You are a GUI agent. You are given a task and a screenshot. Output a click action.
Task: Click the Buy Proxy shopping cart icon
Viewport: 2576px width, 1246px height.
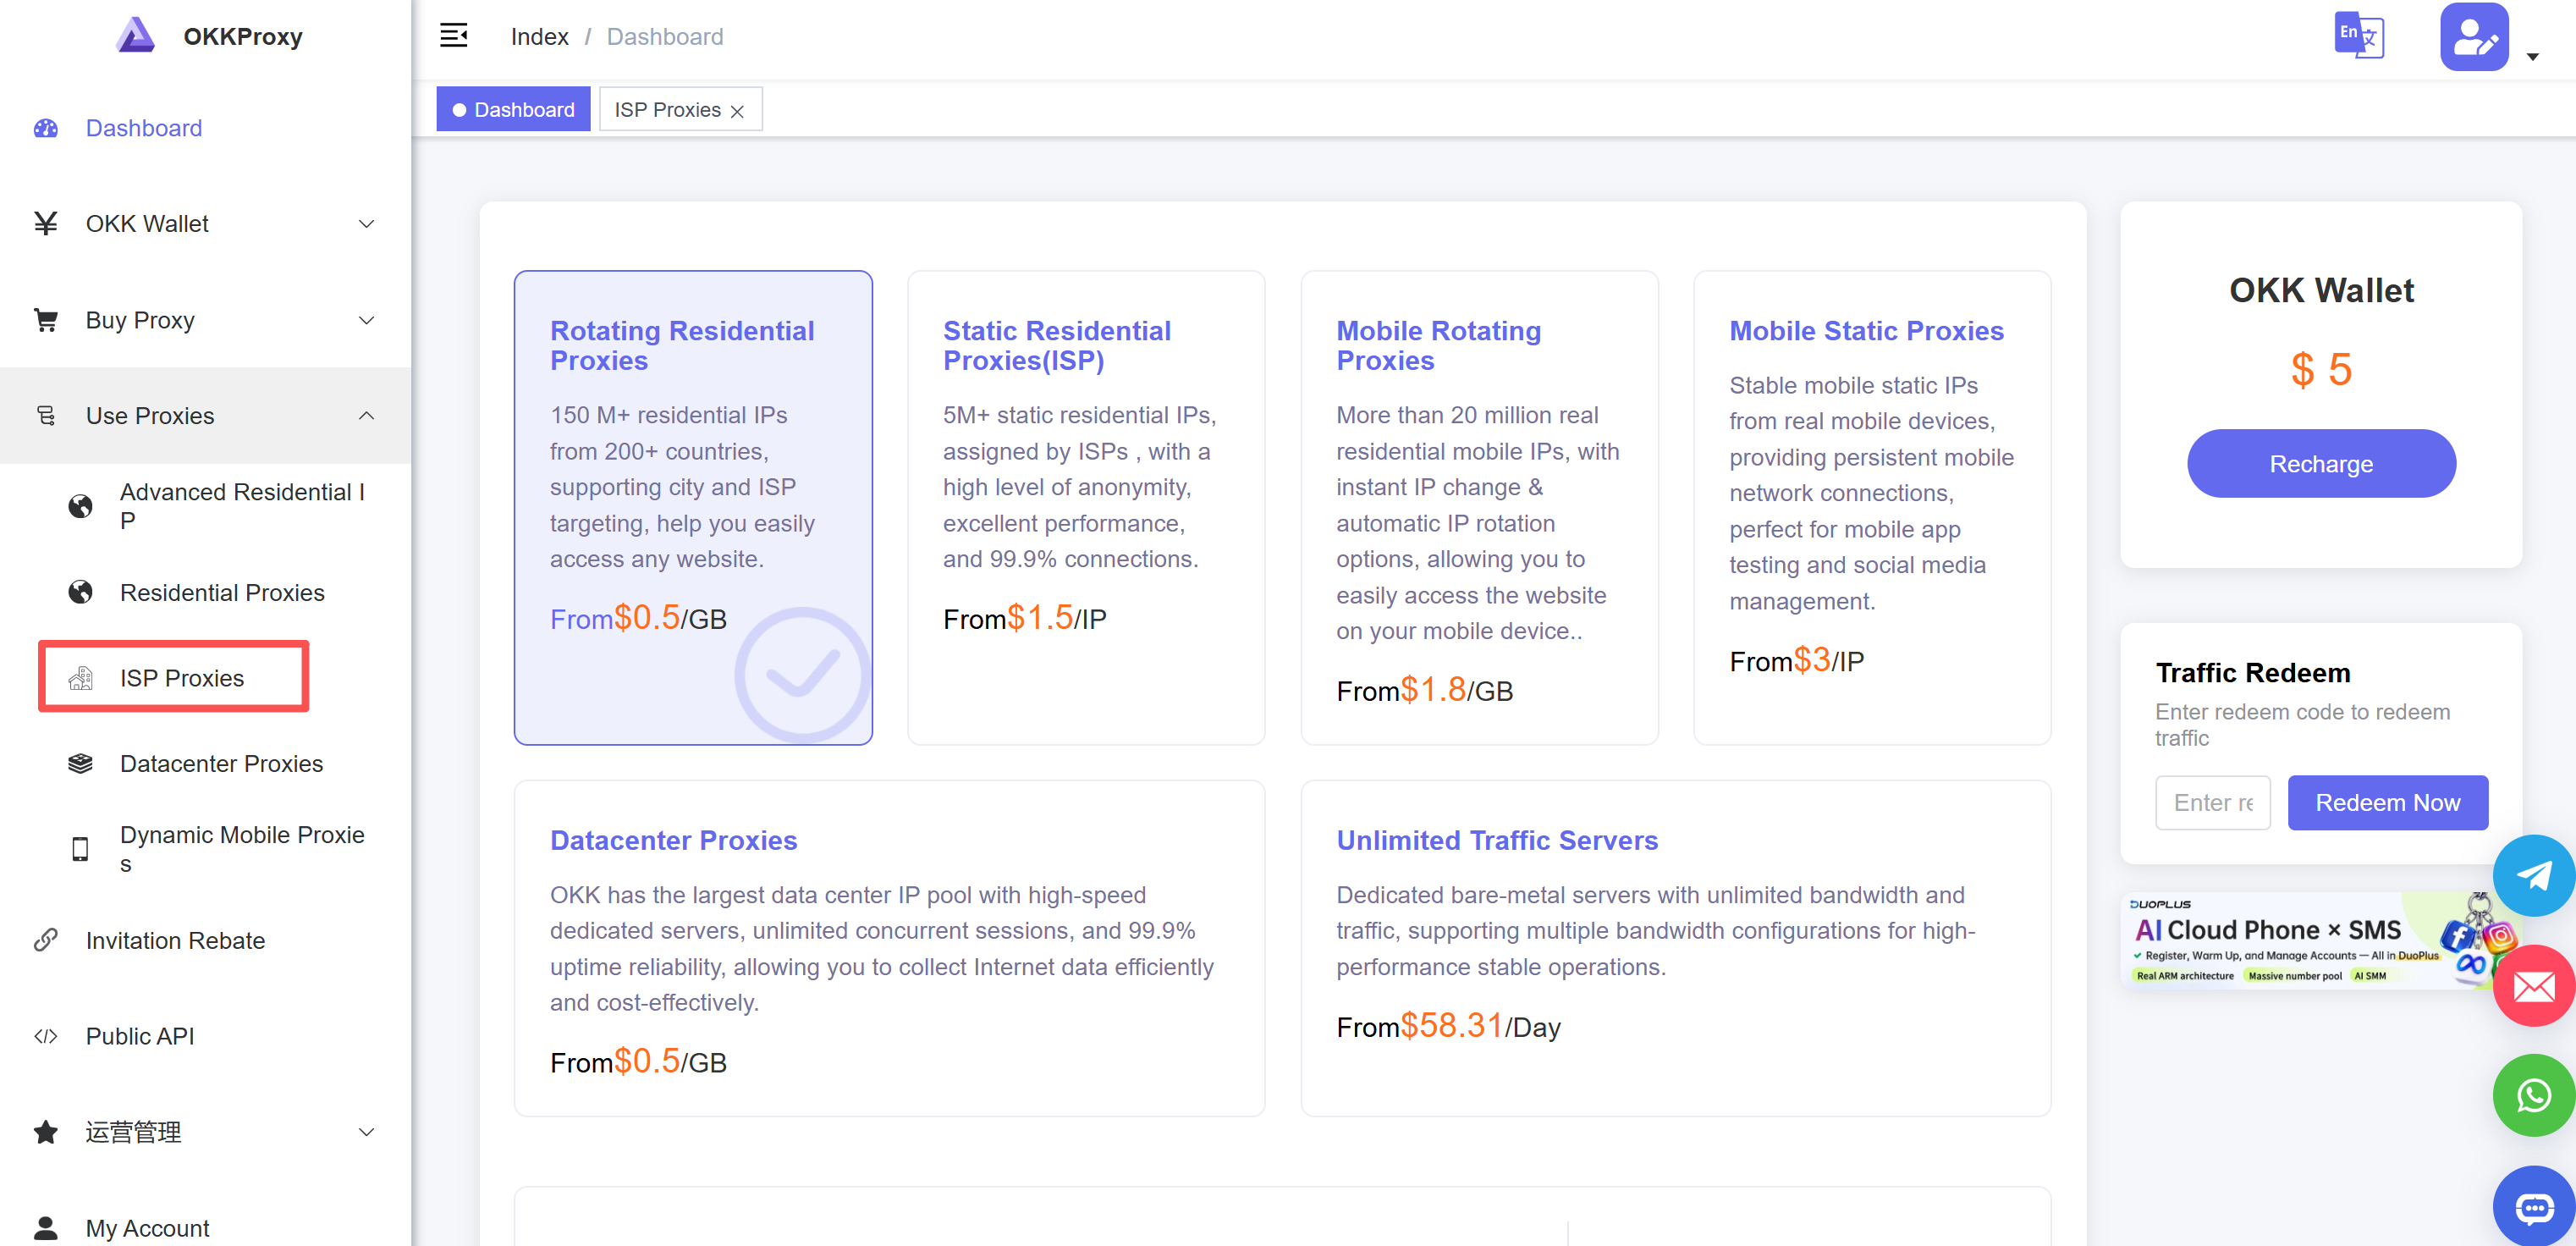coord(46,320)
